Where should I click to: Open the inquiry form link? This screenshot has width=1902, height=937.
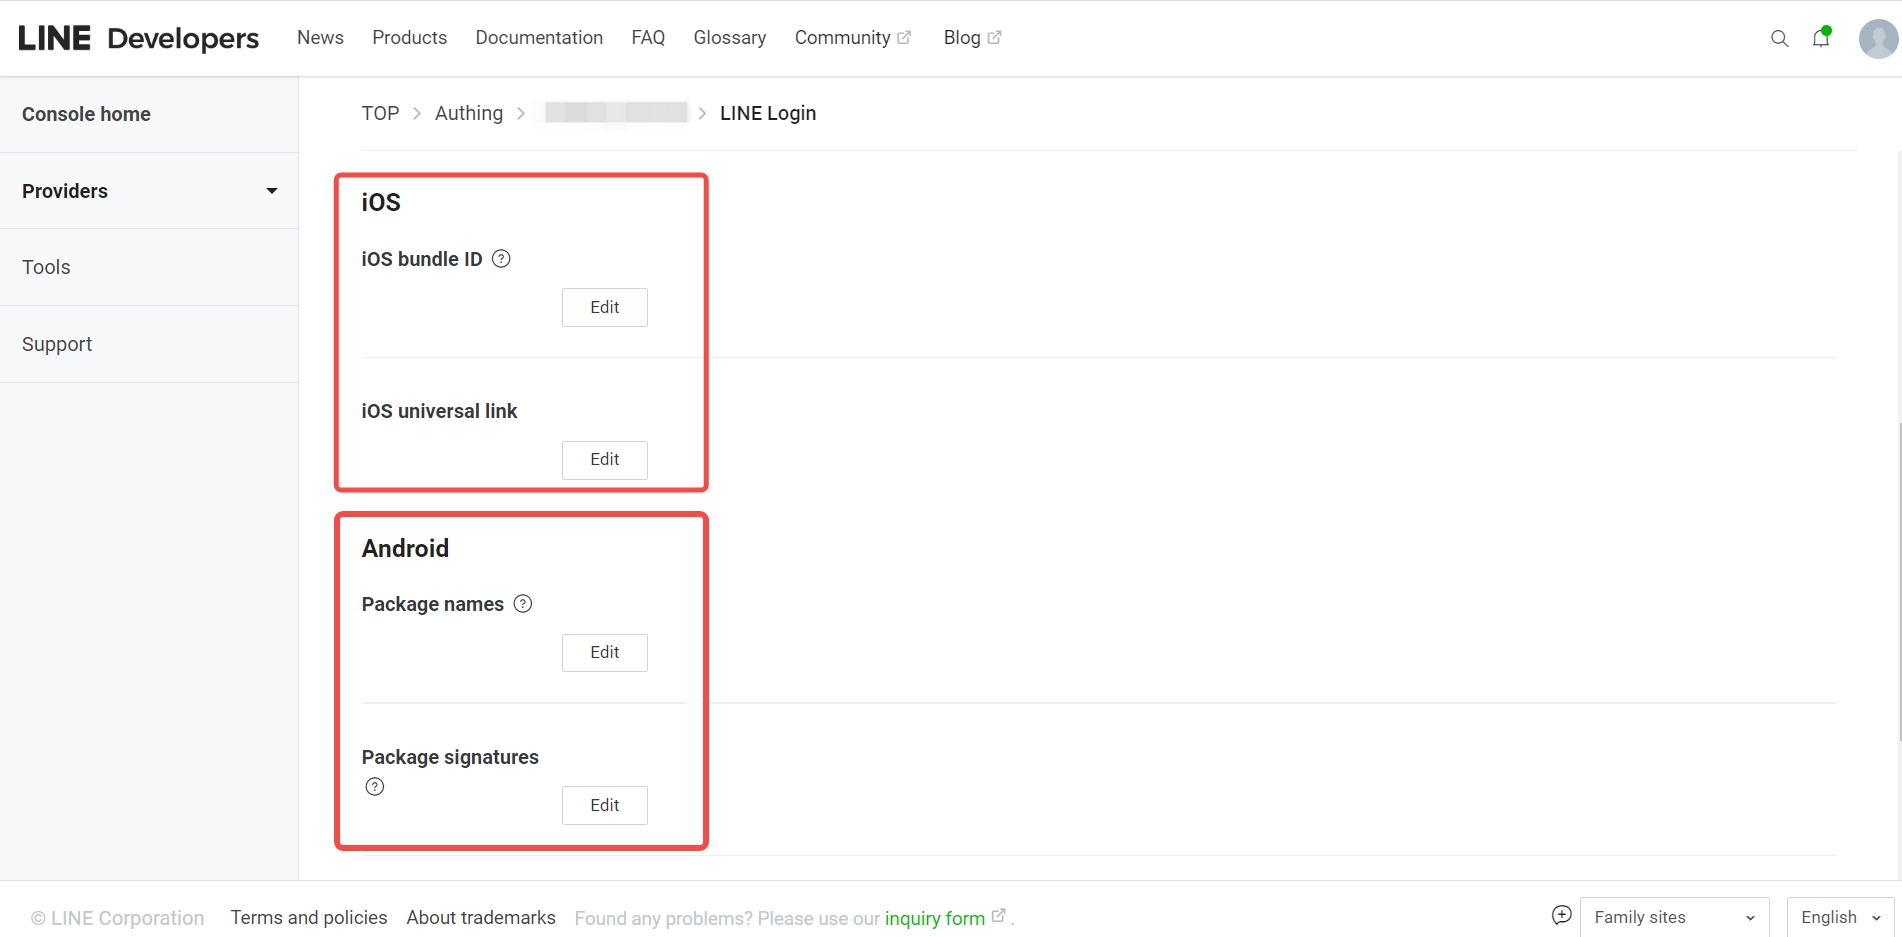[935, 918]
